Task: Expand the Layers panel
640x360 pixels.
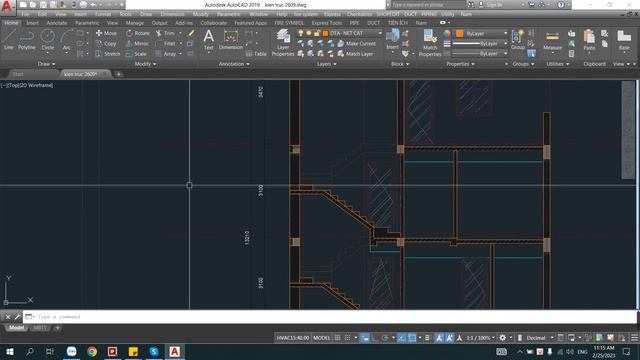Action: [x=327, y=64]
